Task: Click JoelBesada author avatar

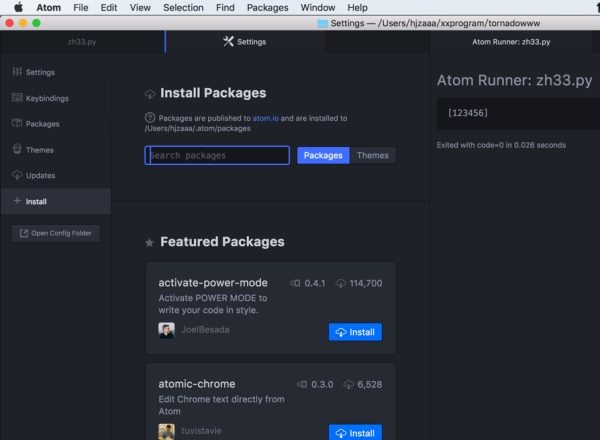Action: (167, 331)
